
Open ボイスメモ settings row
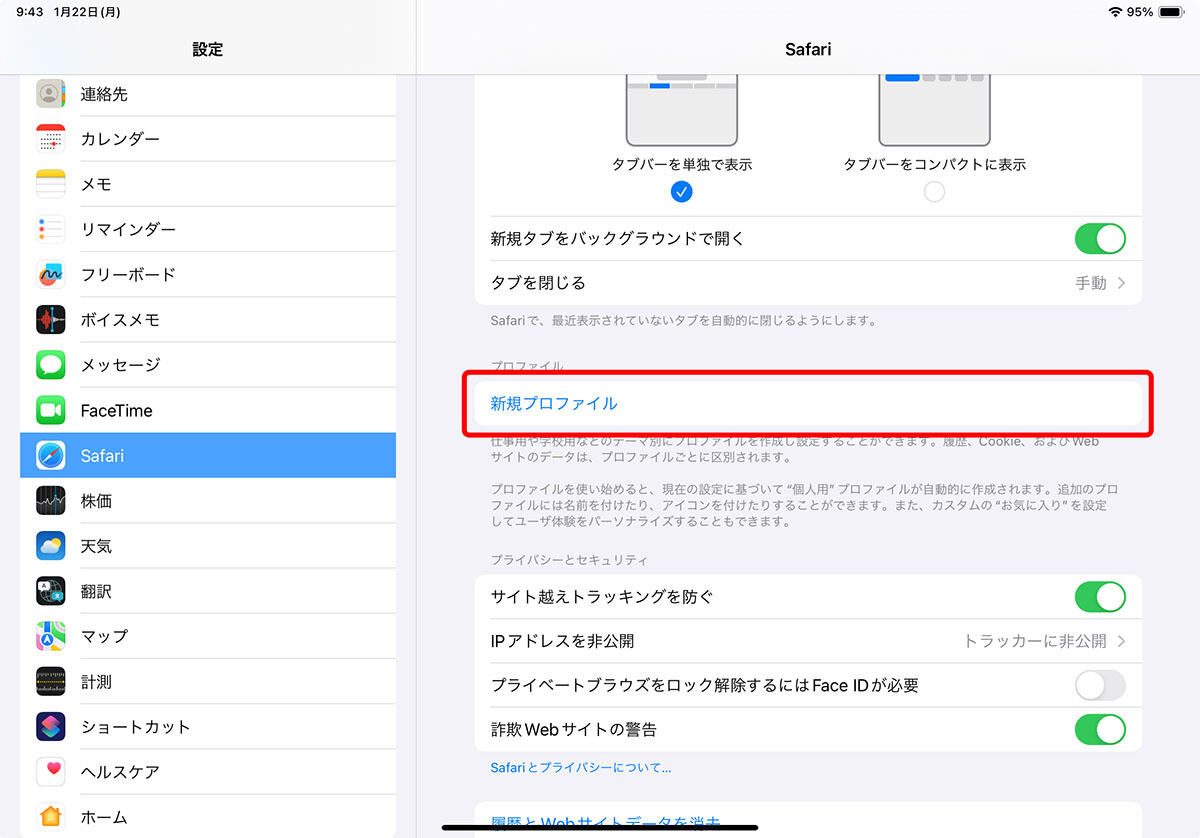tap(208, 320)
